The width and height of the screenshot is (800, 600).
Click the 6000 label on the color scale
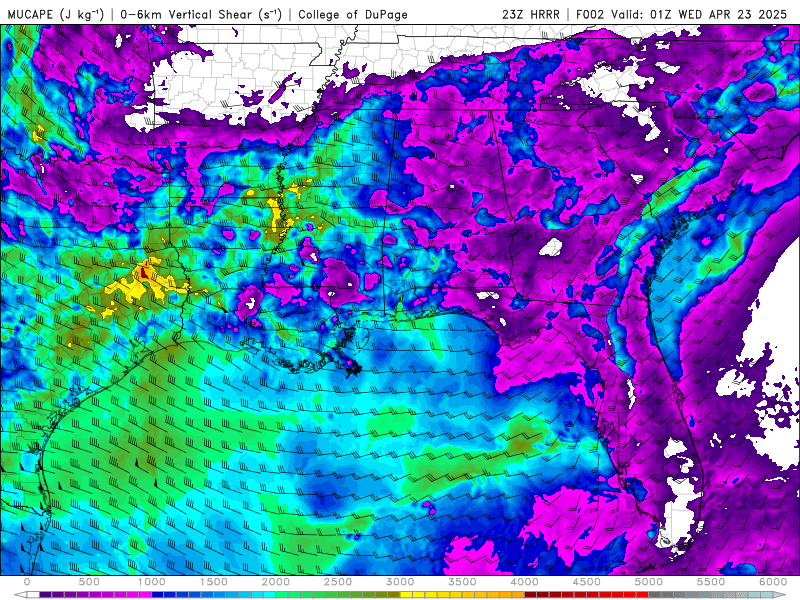(773, 582)
